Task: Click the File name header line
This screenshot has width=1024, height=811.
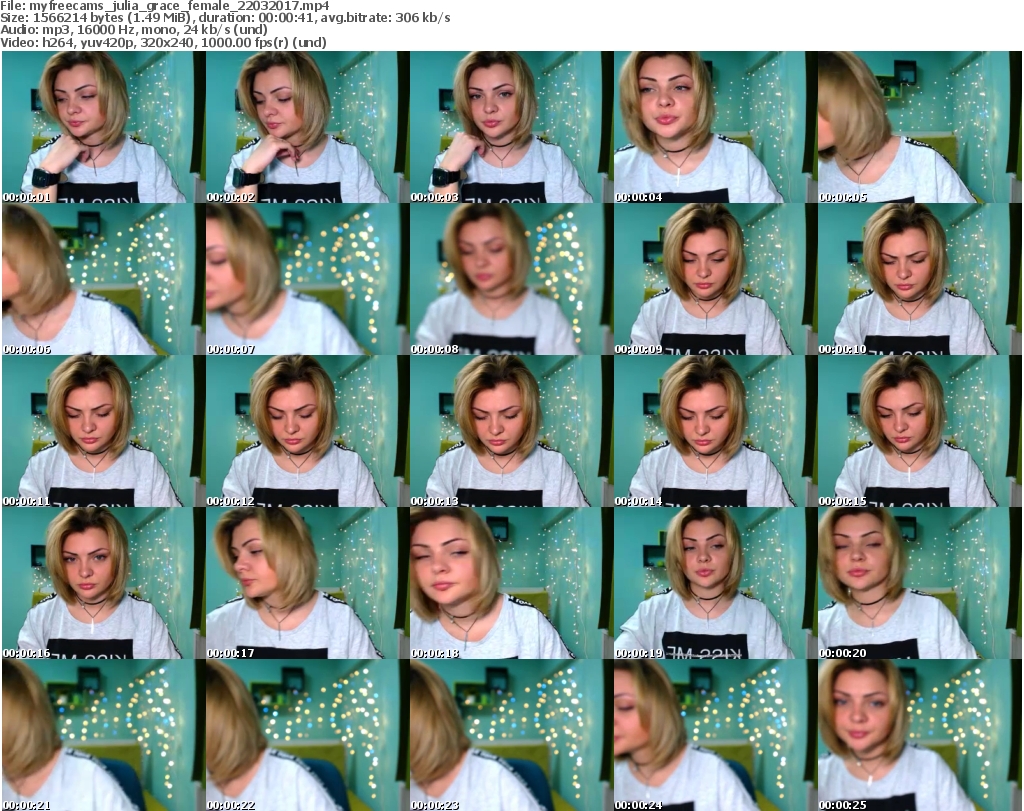Action: point(165,6)
